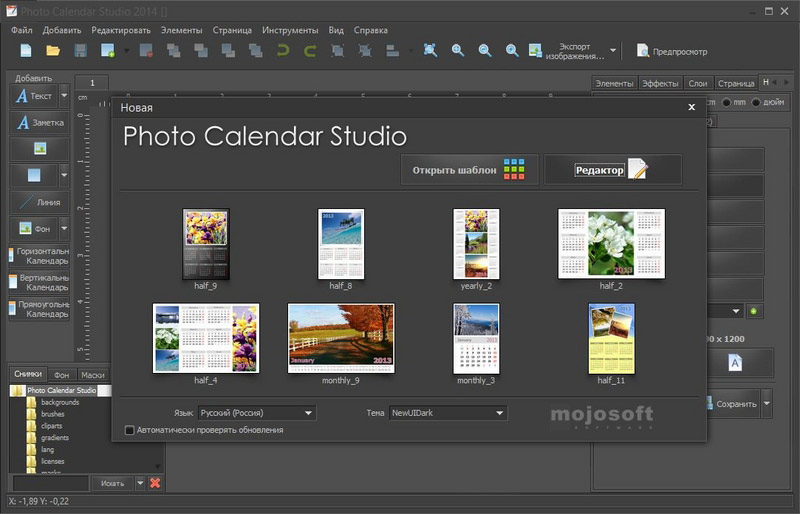
Task: Switch to the Маски tab
Action: 93,375
